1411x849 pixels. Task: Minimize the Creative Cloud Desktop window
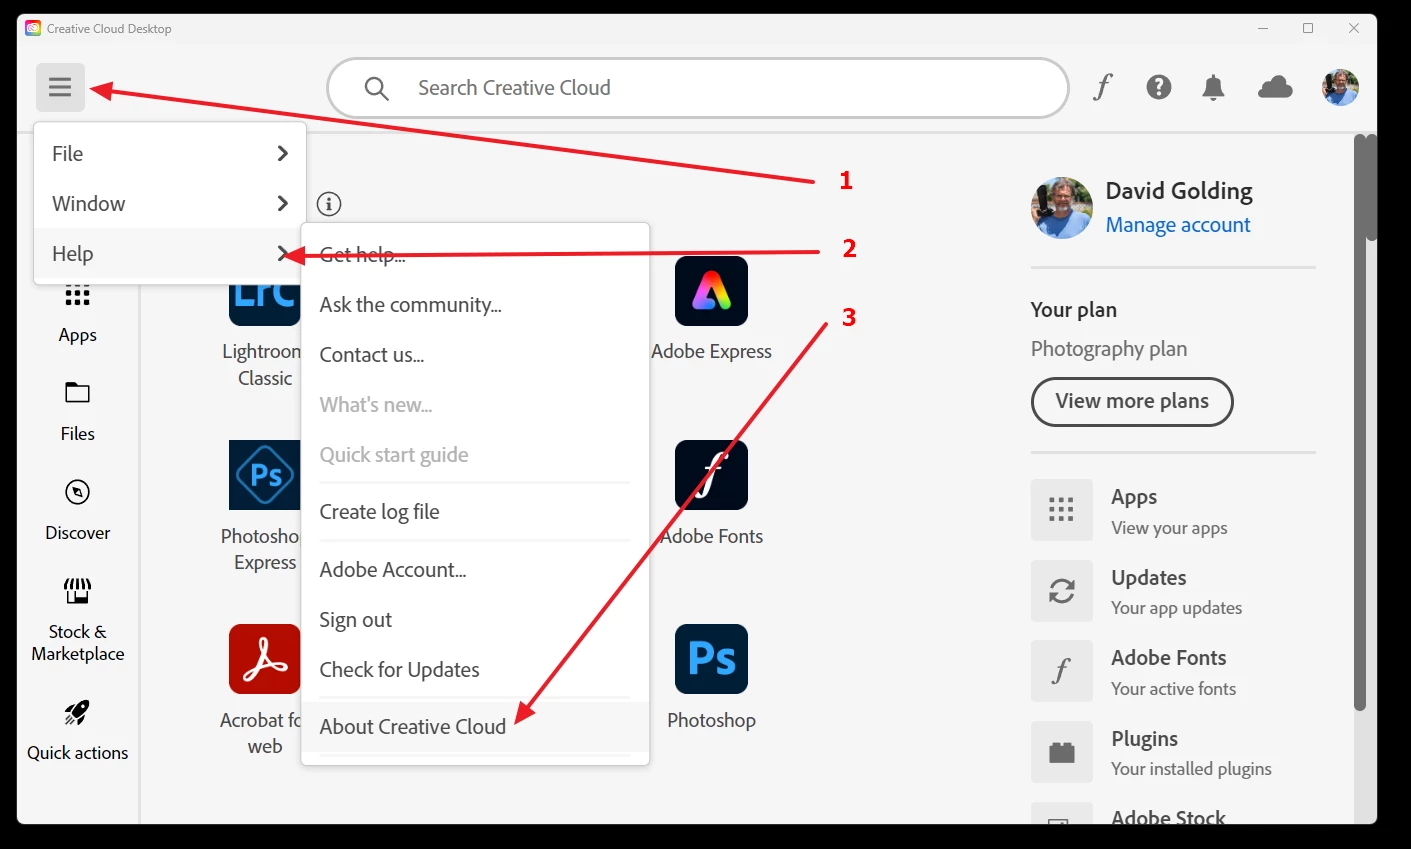pos(1263,28)
